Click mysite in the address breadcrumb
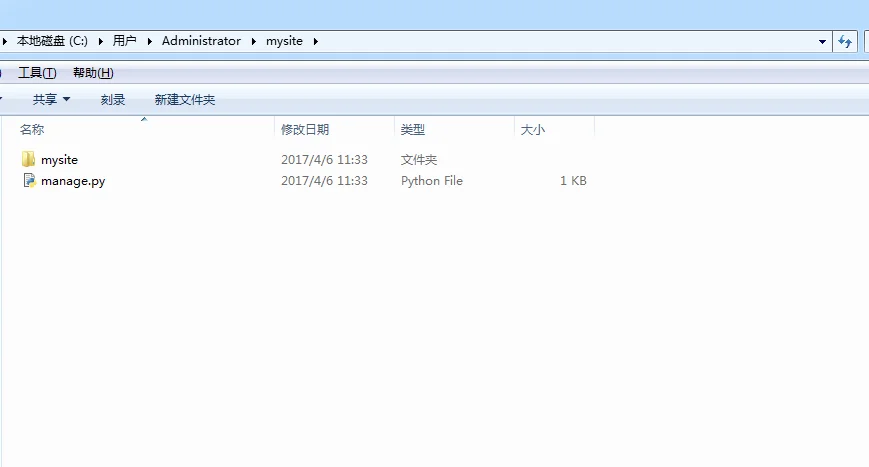 click(284, 41)
